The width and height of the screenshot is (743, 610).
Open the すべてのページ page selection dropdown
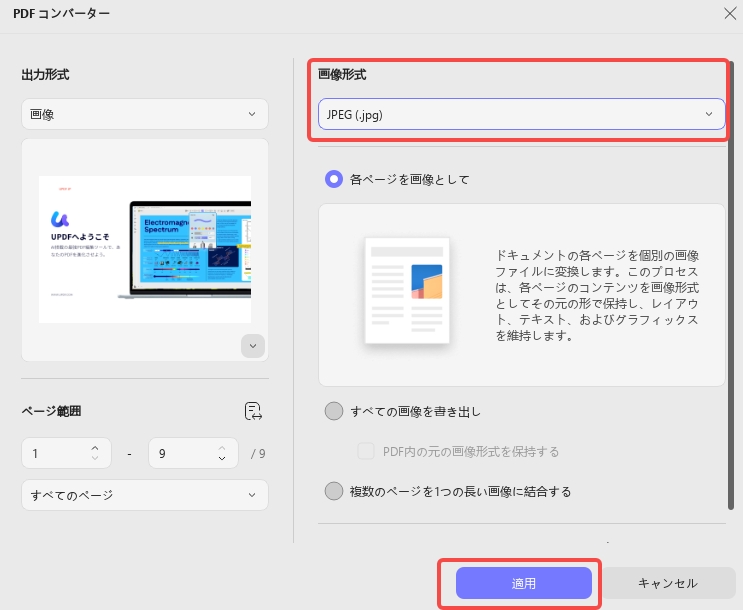click(145, 495)
